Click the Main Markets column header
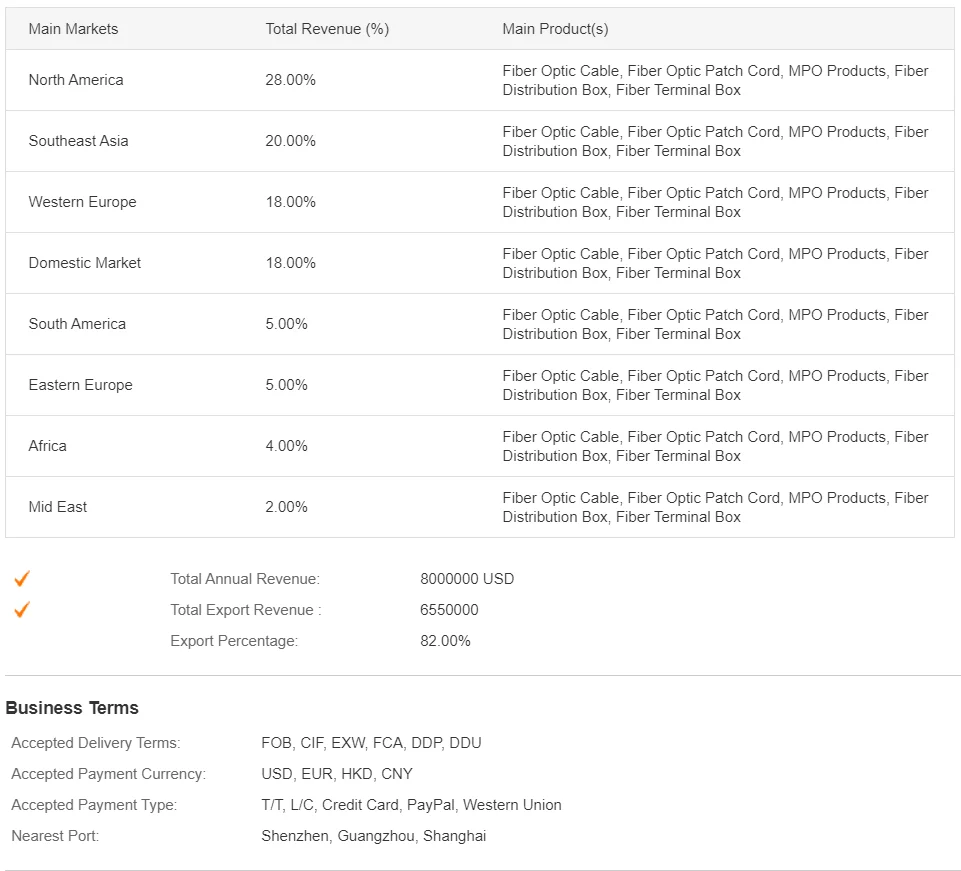Image resolution: width=961 pixels, height=871 pixels. click(x=73, y=29)
